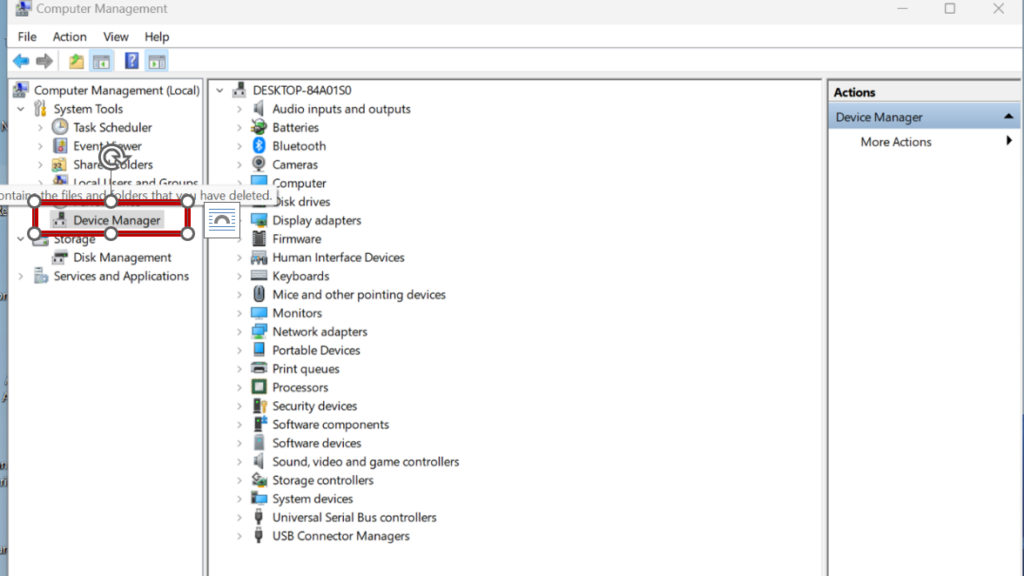The width and height of the screenshot is (1024, 576).
Task: Expand the Display adapters node
Action: [x=240, y=221]
